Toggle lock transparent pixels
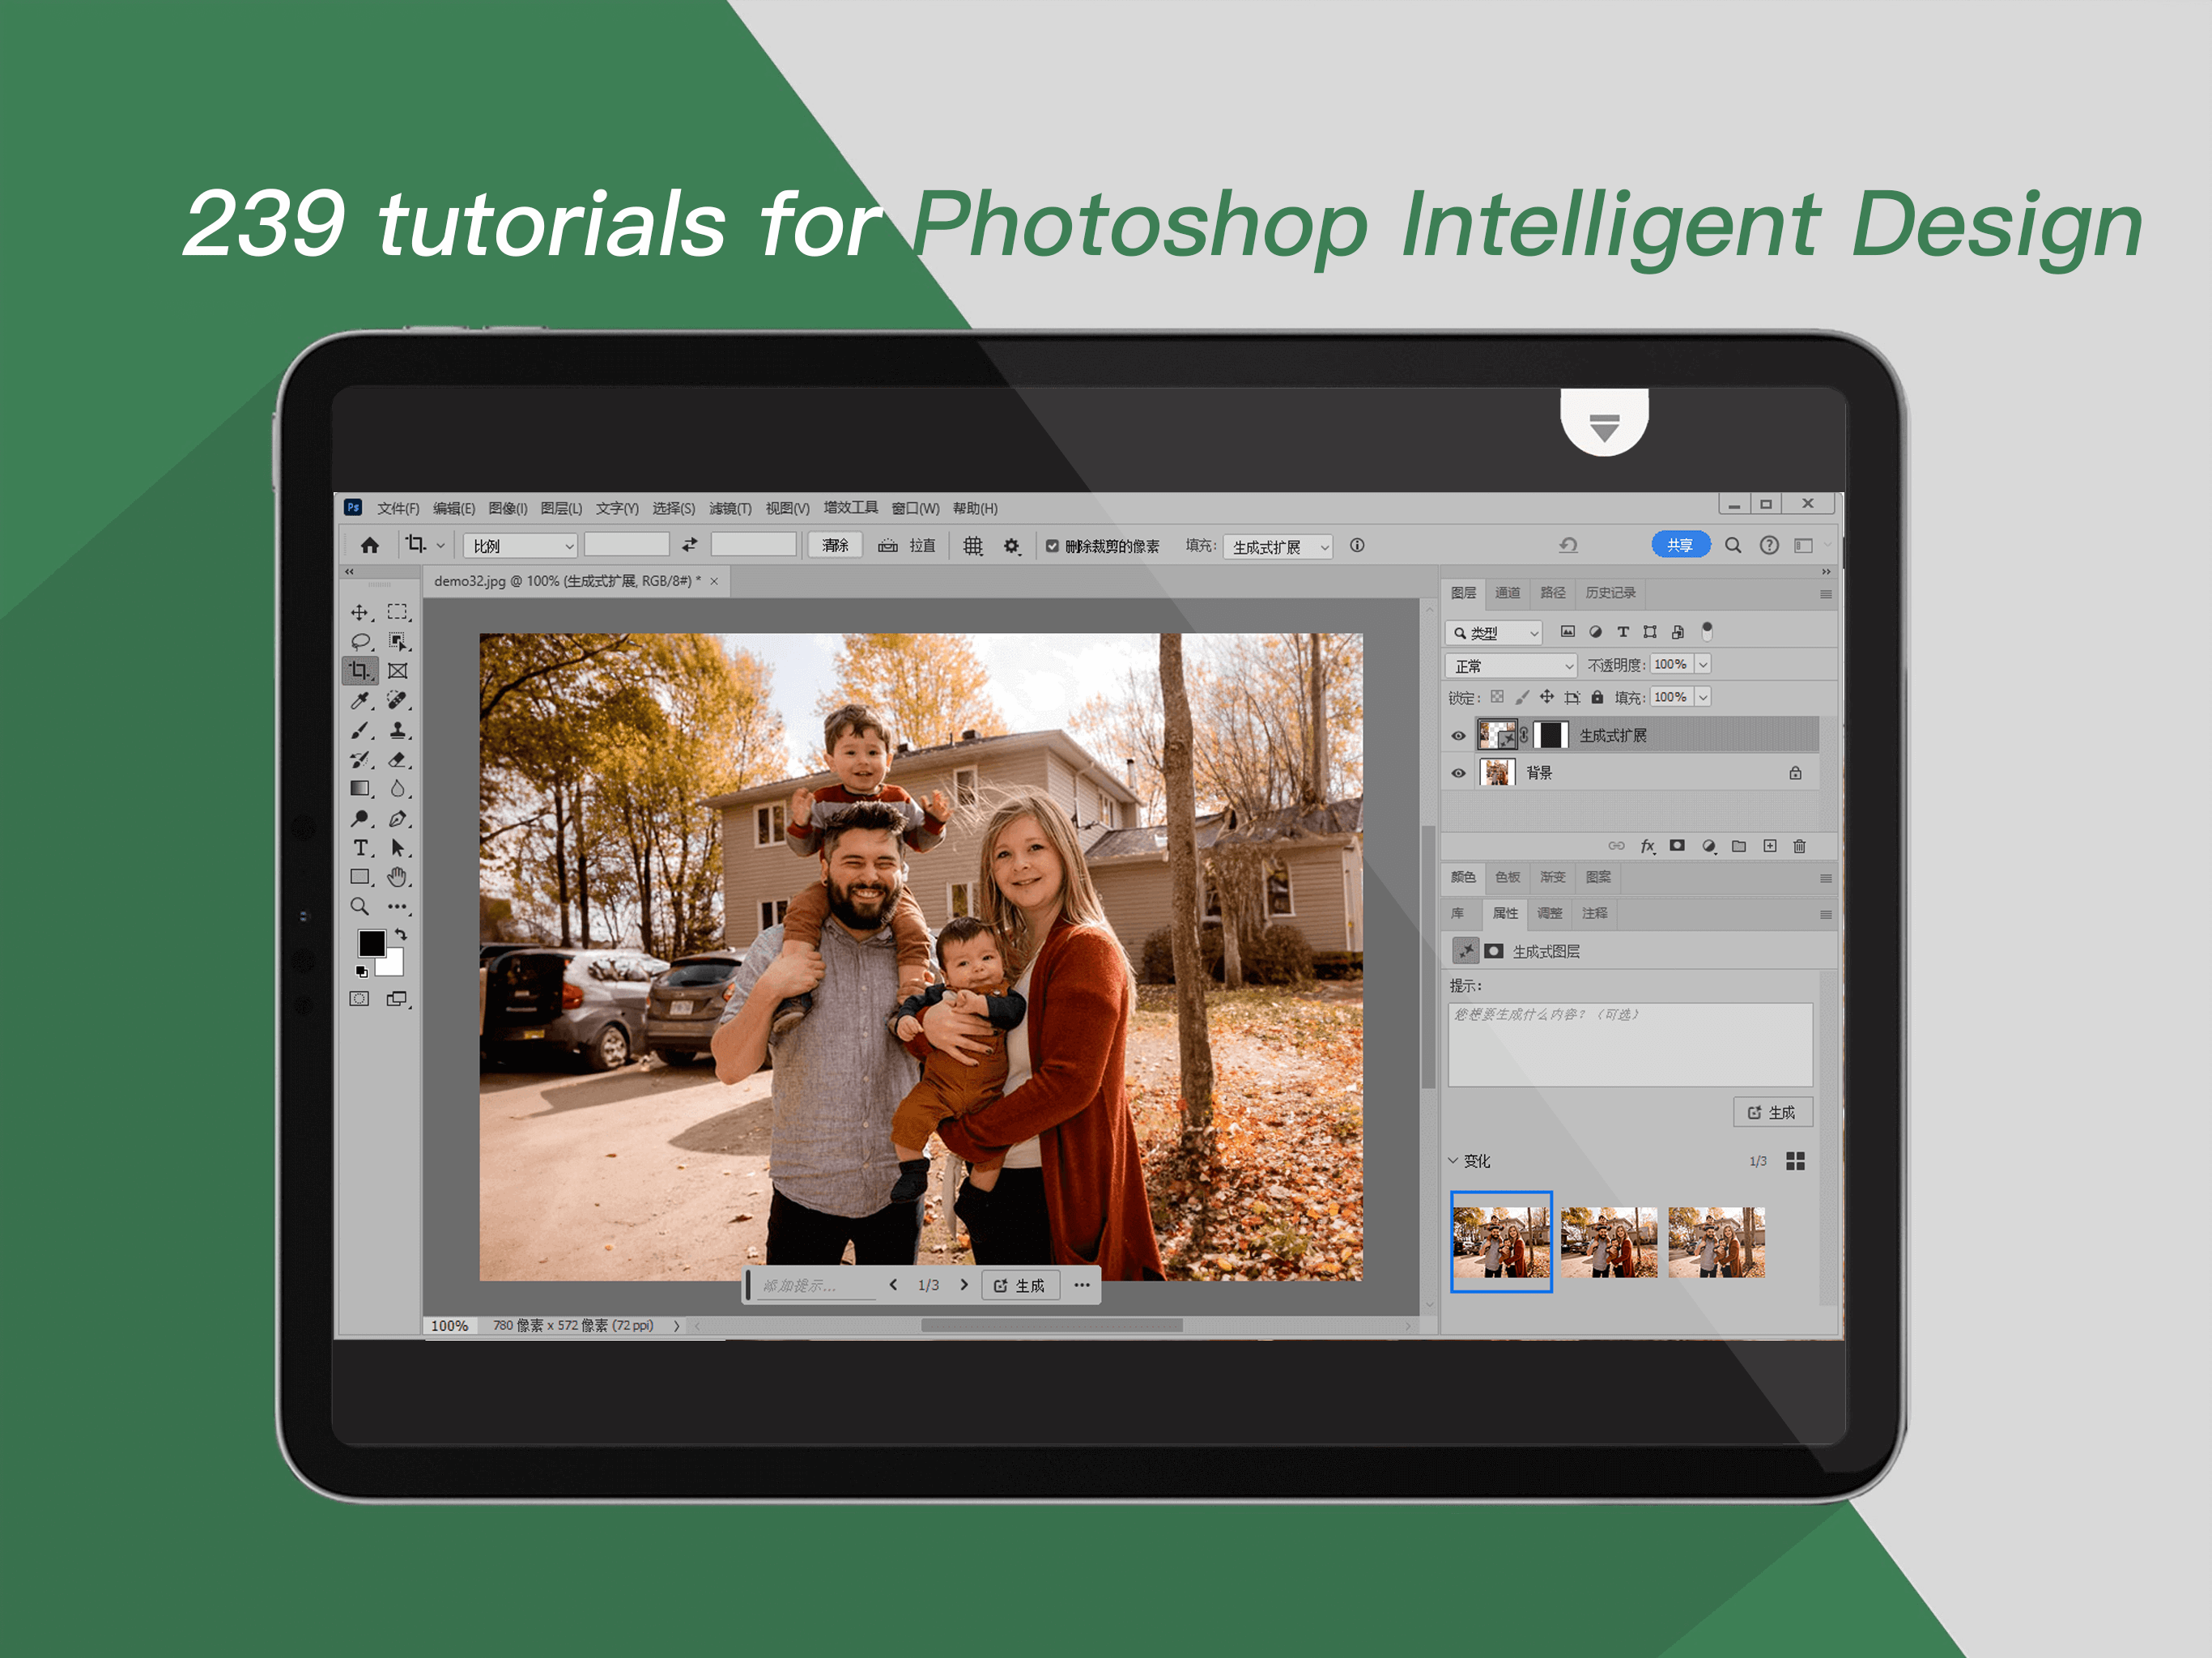Viewport: 2212px width, 1658px height. [x=1497, y=697]
